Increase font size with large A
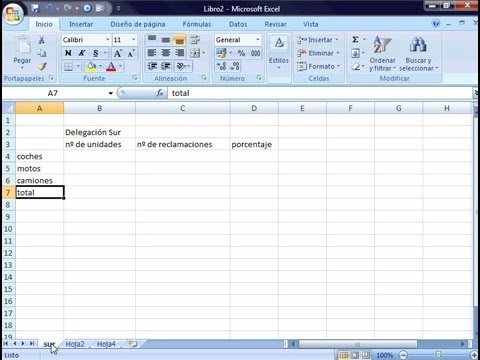 [x=117, y=53]
